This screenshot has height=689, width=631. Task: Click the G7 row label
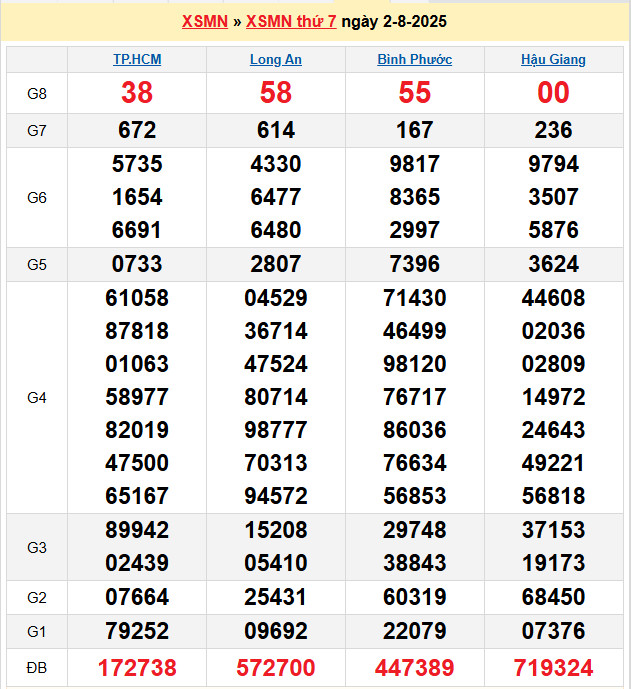coord(37,131)
